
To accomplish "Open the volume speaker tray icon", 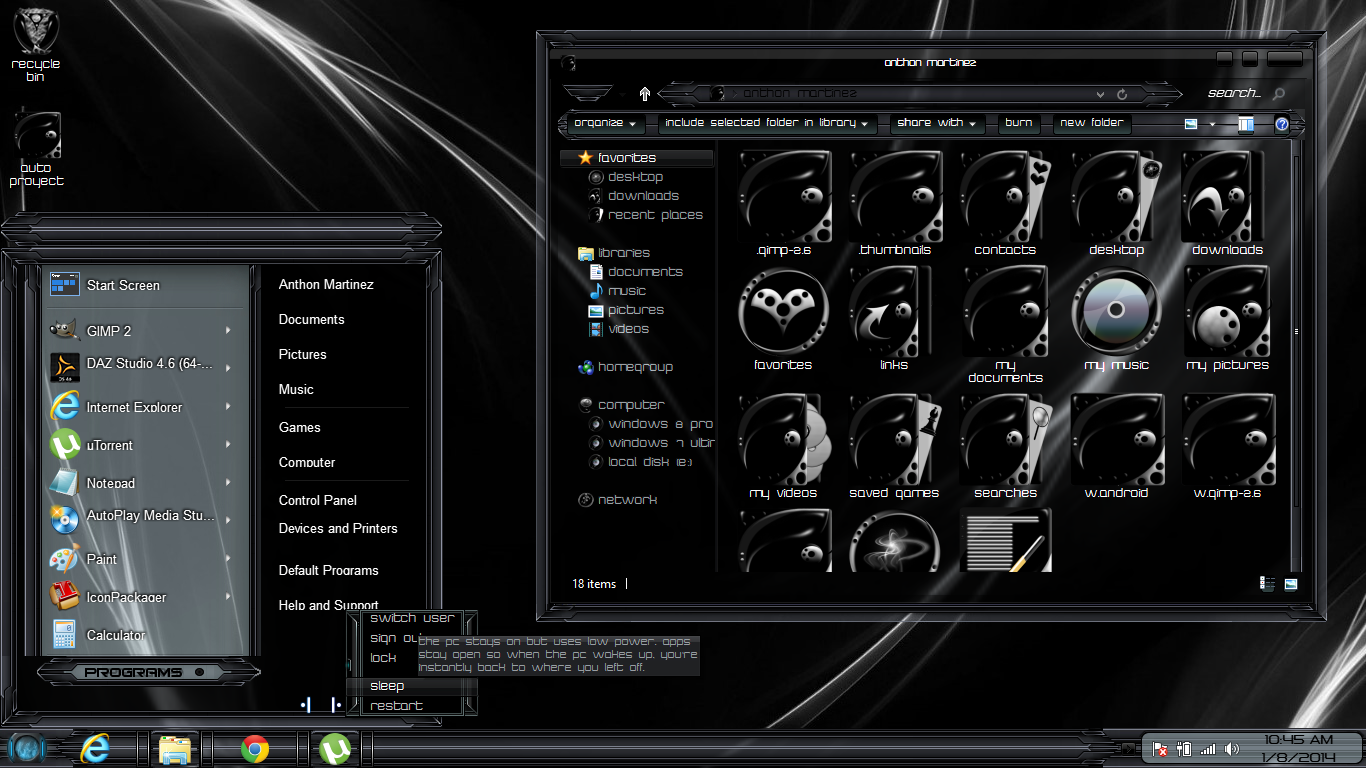I will click(1232, 749).
